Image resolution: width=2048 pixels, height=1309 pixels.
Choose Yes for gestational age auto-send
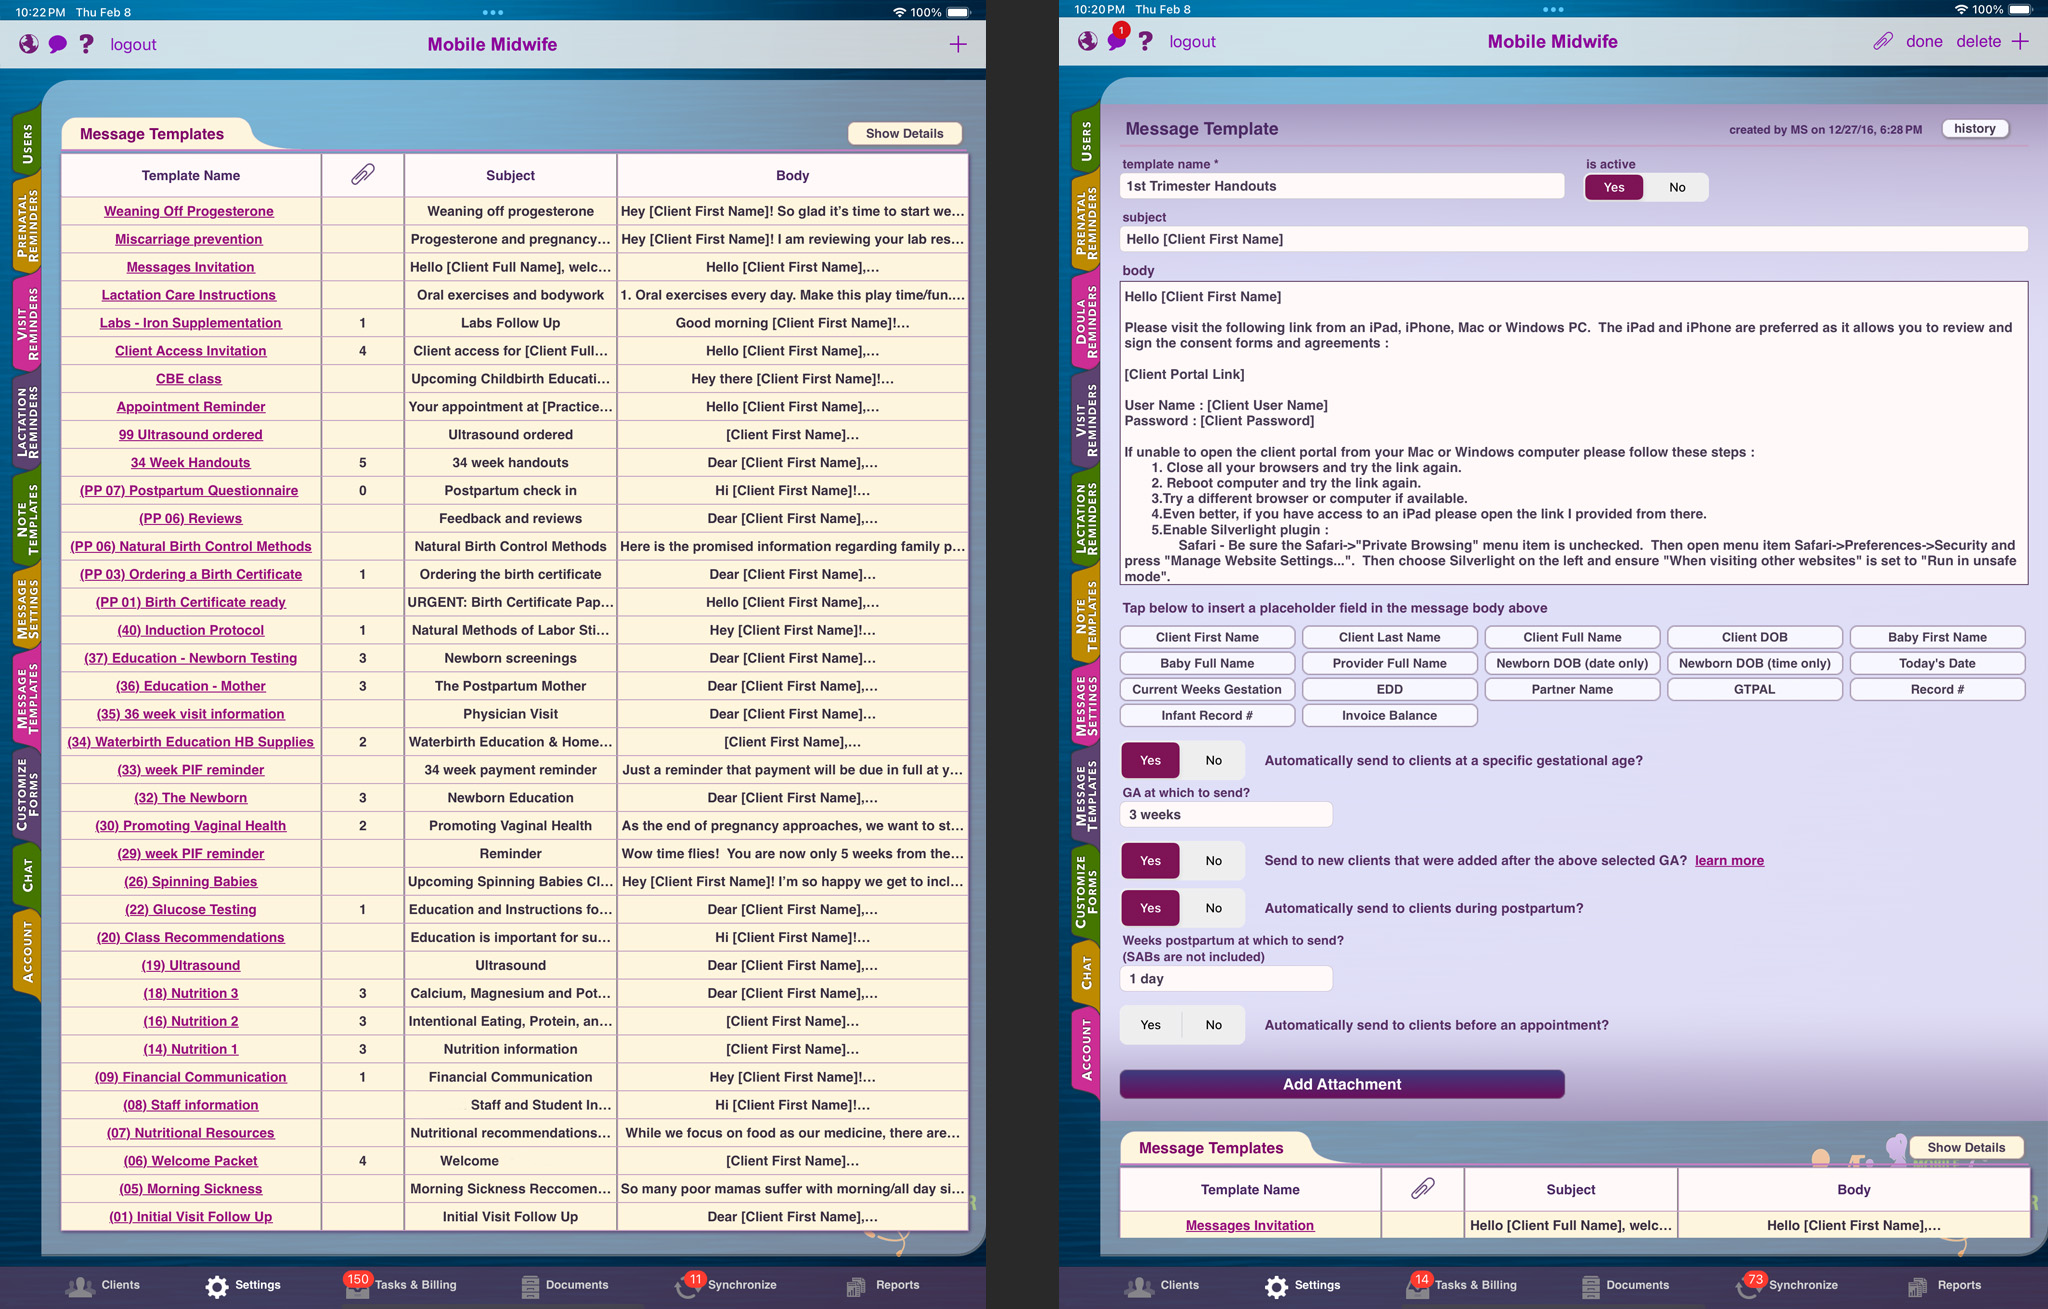pos(1151,760)
